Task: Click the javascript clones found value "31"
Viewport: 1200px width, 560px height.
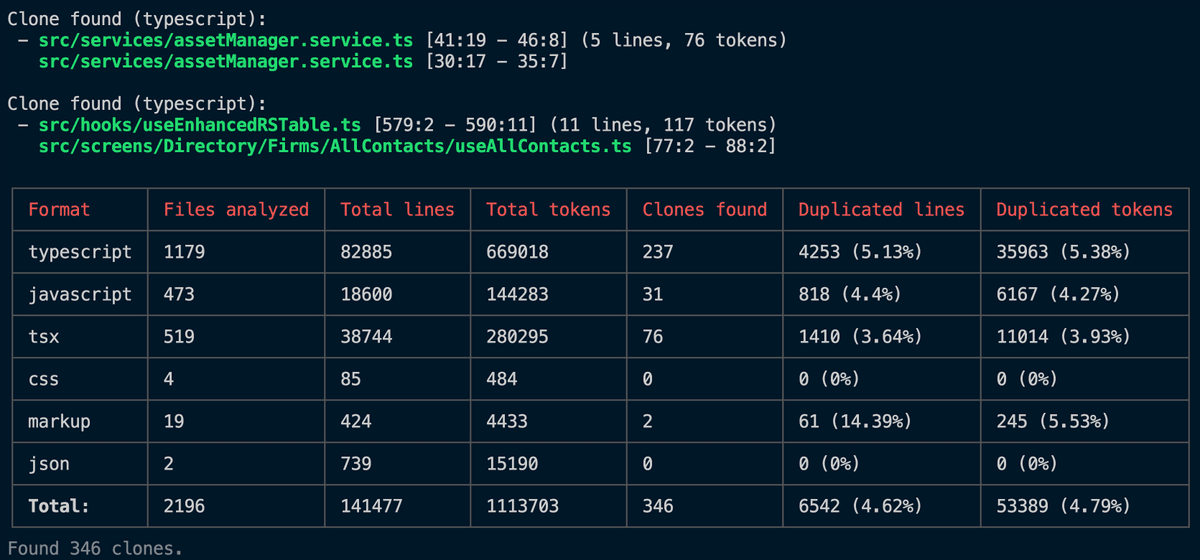Action: pos(652,295)
